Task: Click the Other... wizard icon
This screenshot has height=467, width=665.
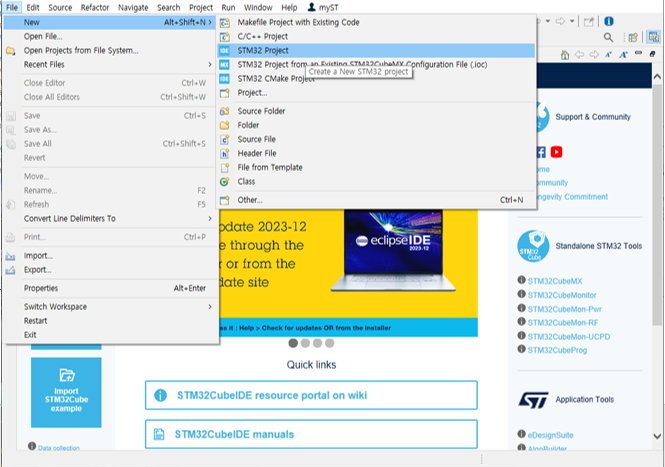Action: point(225,200)
